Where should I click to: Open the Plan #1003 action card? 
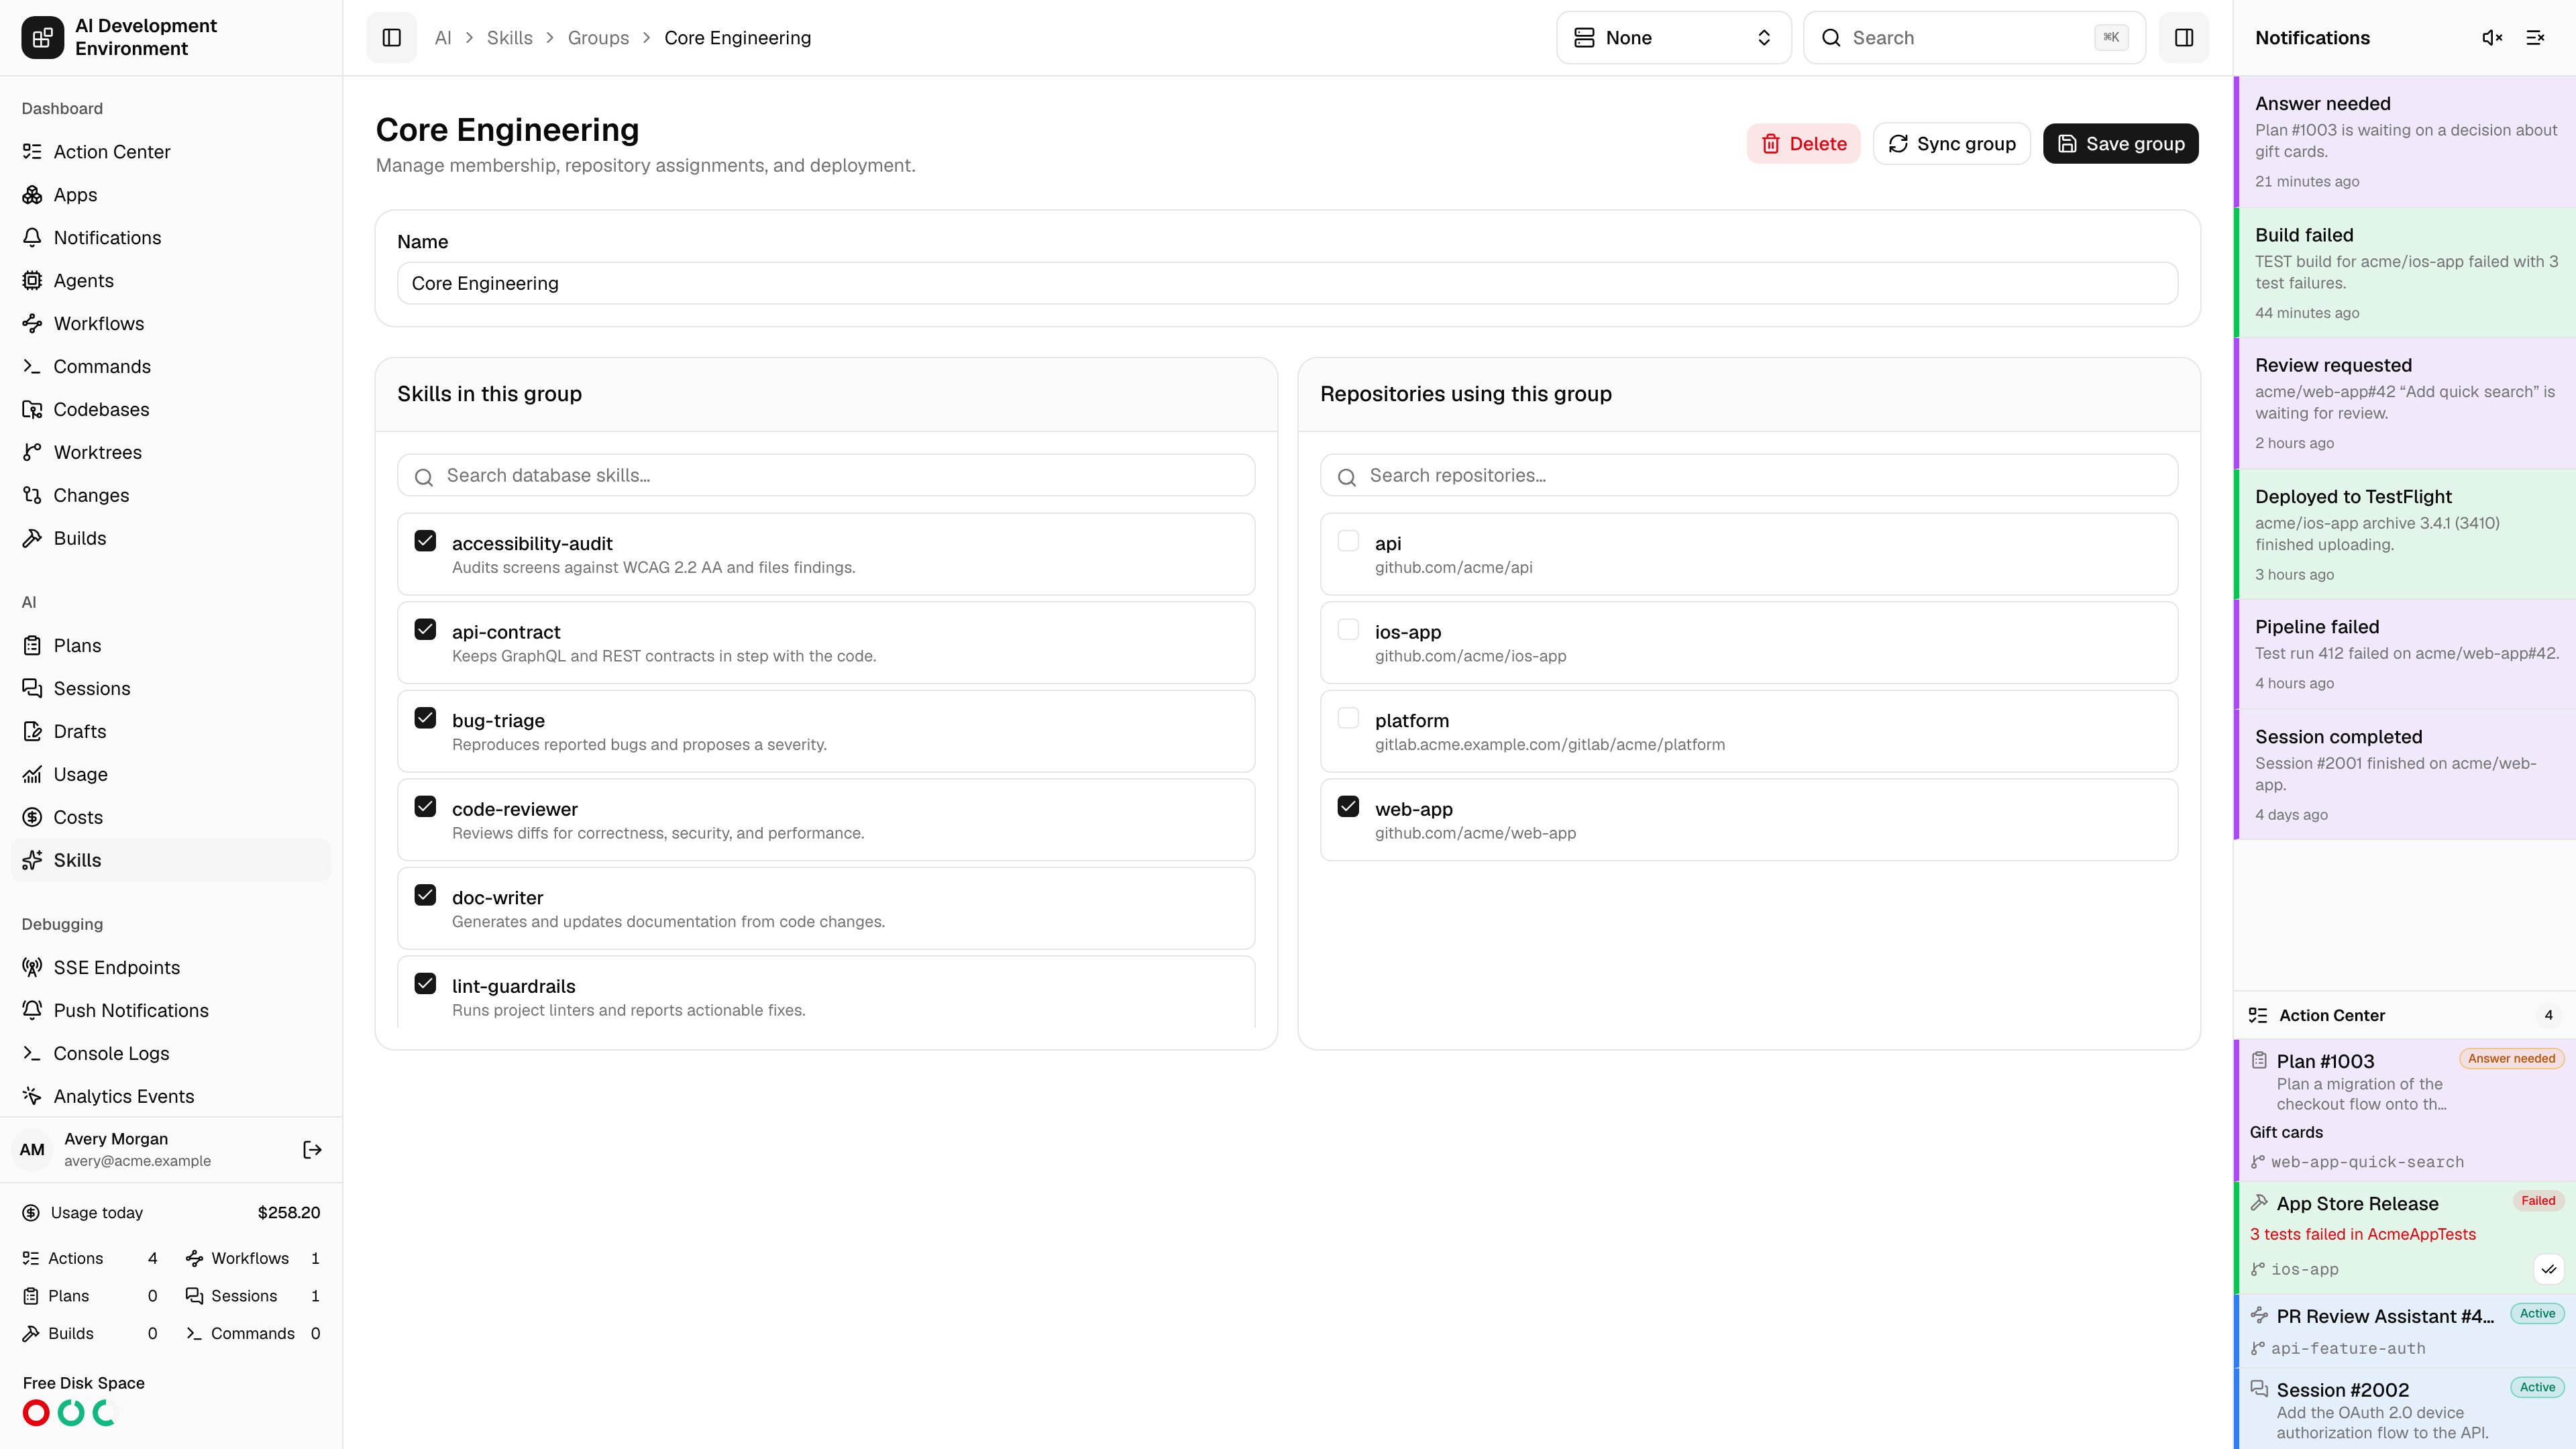[x=2405, y=1111]
